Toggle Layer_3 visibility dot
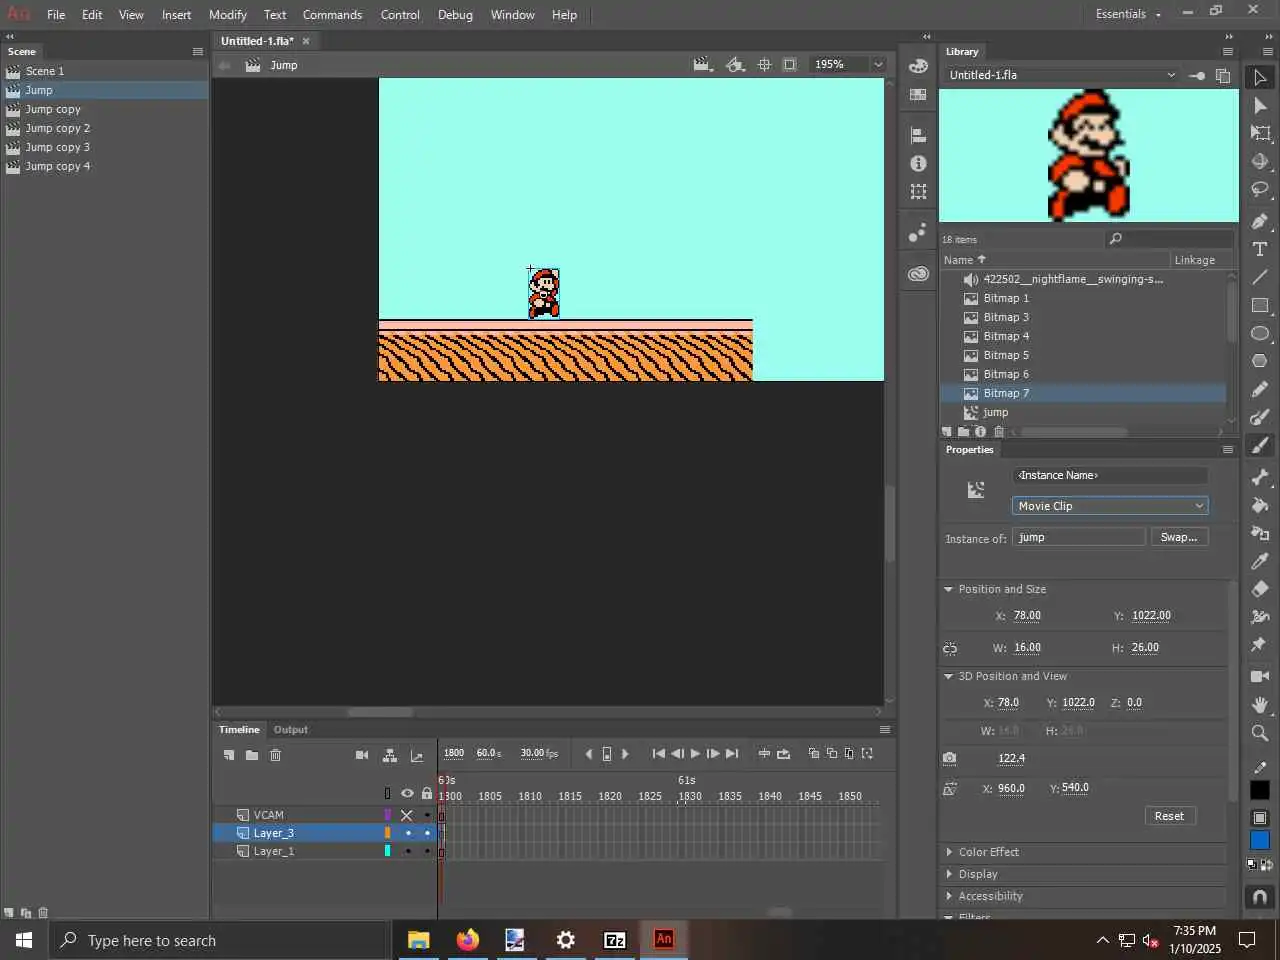 407,833
